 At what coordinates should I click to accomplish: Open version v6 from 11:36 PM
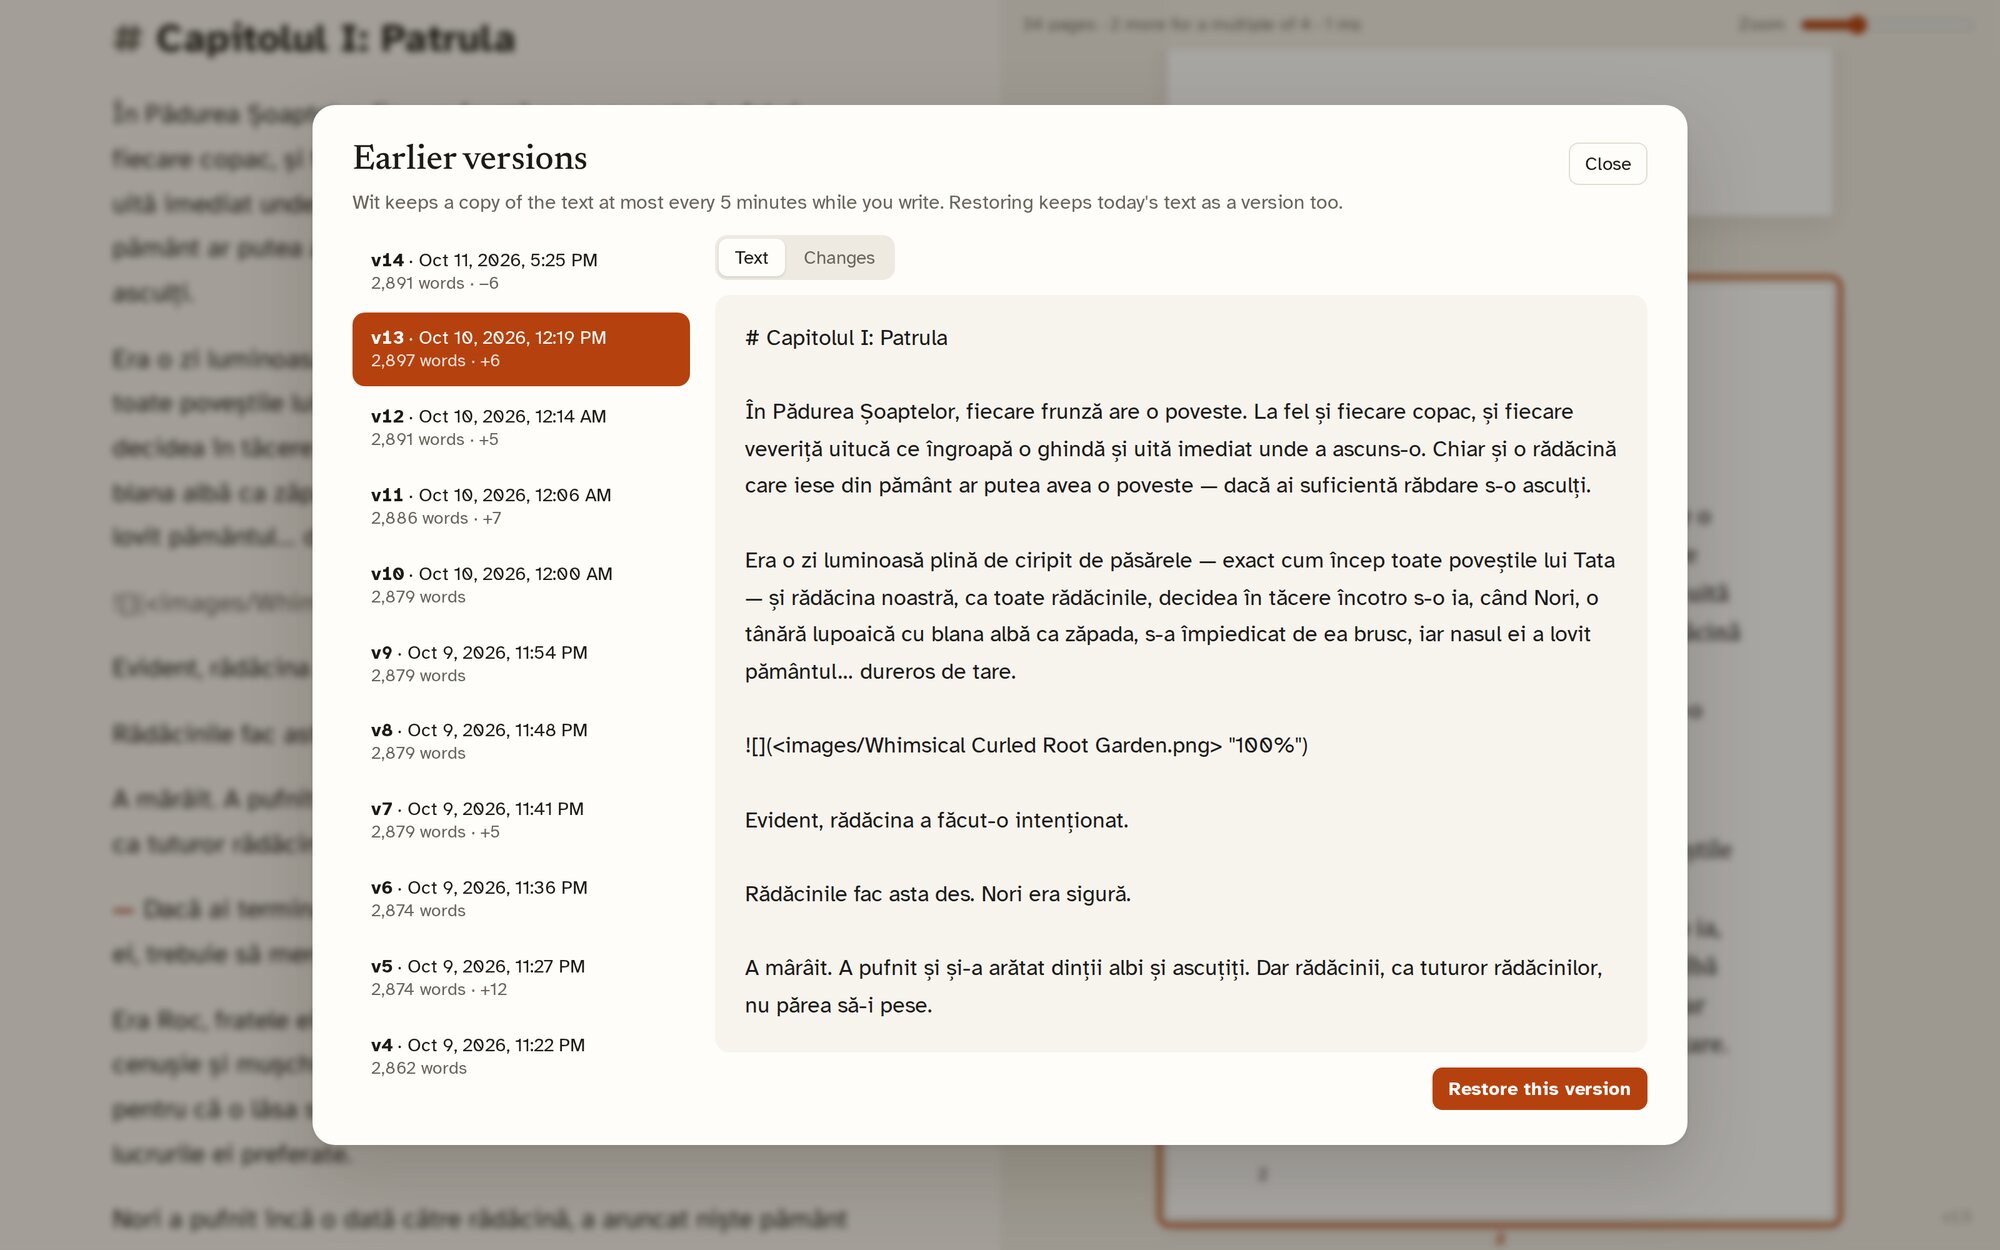tap(521, 899)
